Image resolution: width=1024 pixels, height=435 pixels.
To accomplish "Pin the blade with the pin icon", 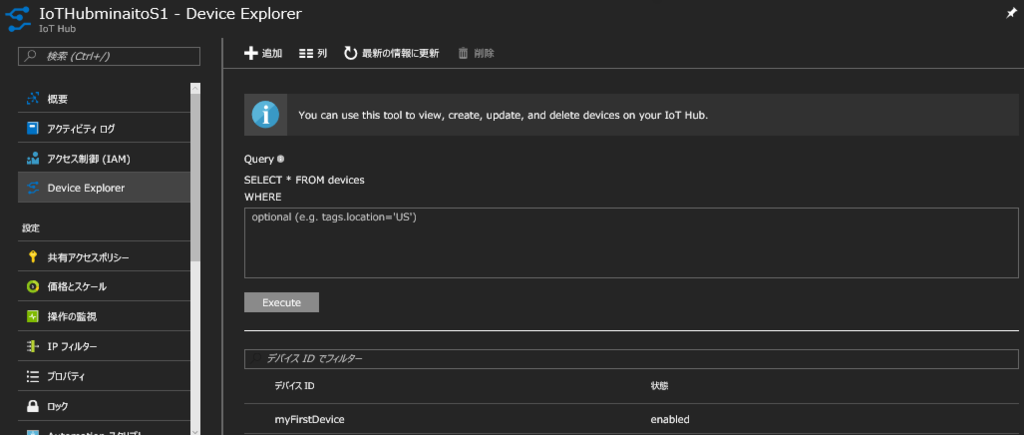I will pos(1012,14).
